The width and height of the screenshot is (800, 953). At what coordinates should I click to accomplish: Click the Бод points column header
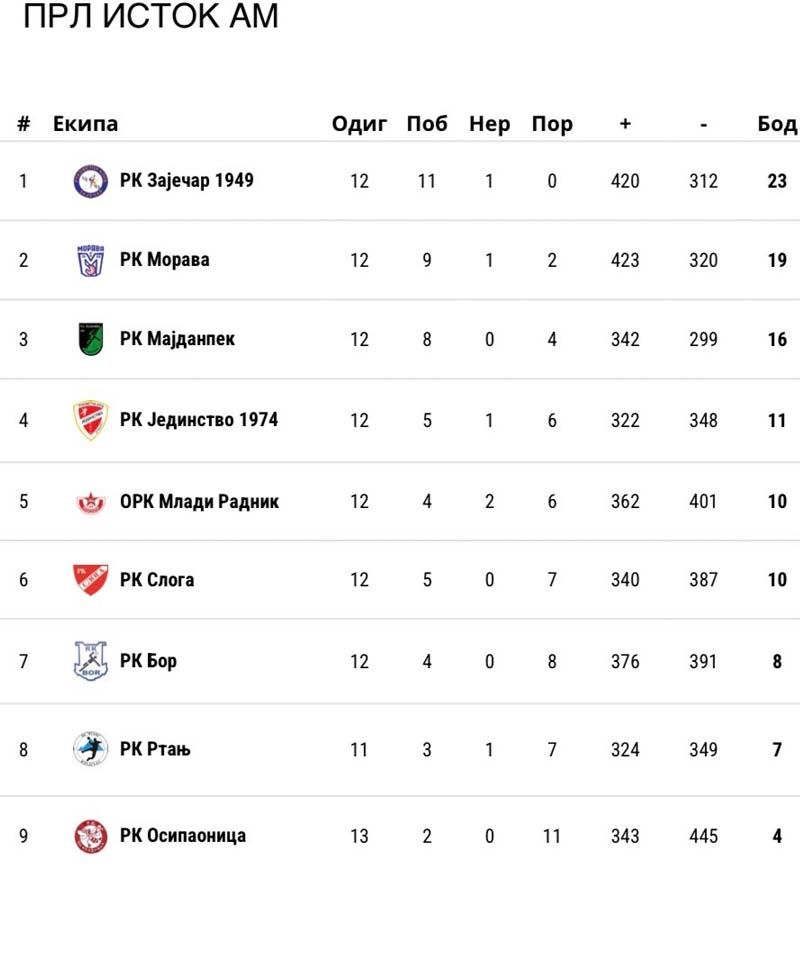pyautogui.click(x=777, y=124)
